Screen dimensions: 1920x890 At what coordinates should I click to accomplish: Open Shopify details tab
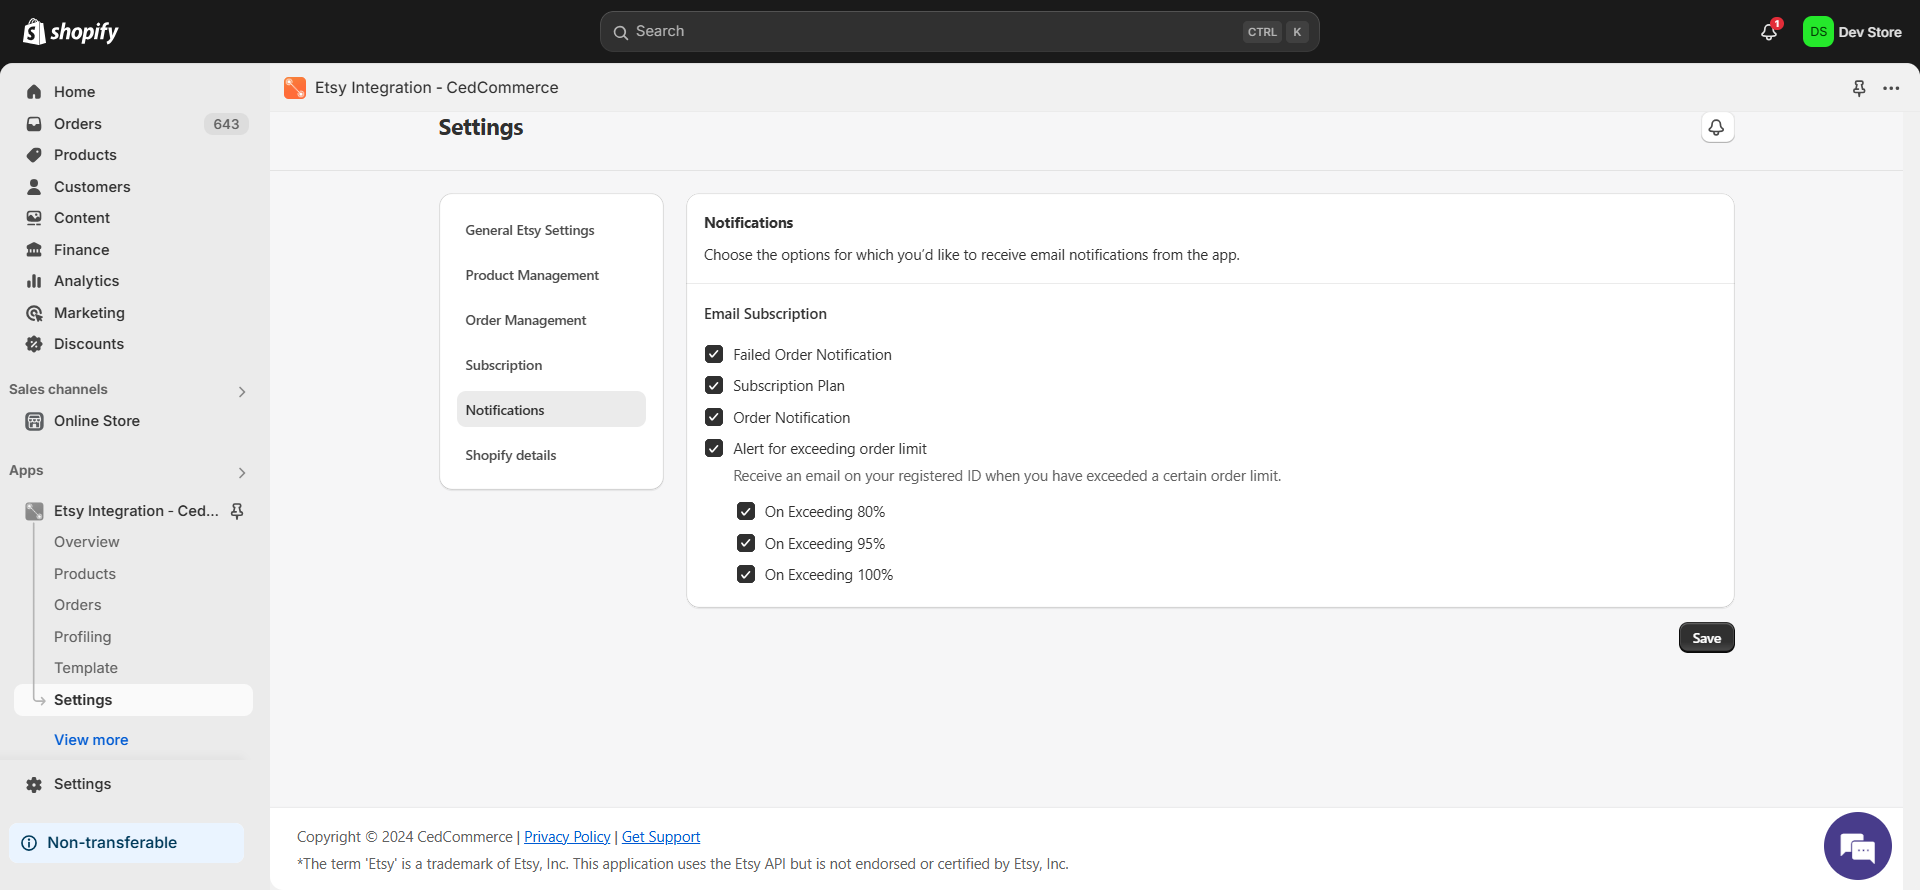coord(551,455)
